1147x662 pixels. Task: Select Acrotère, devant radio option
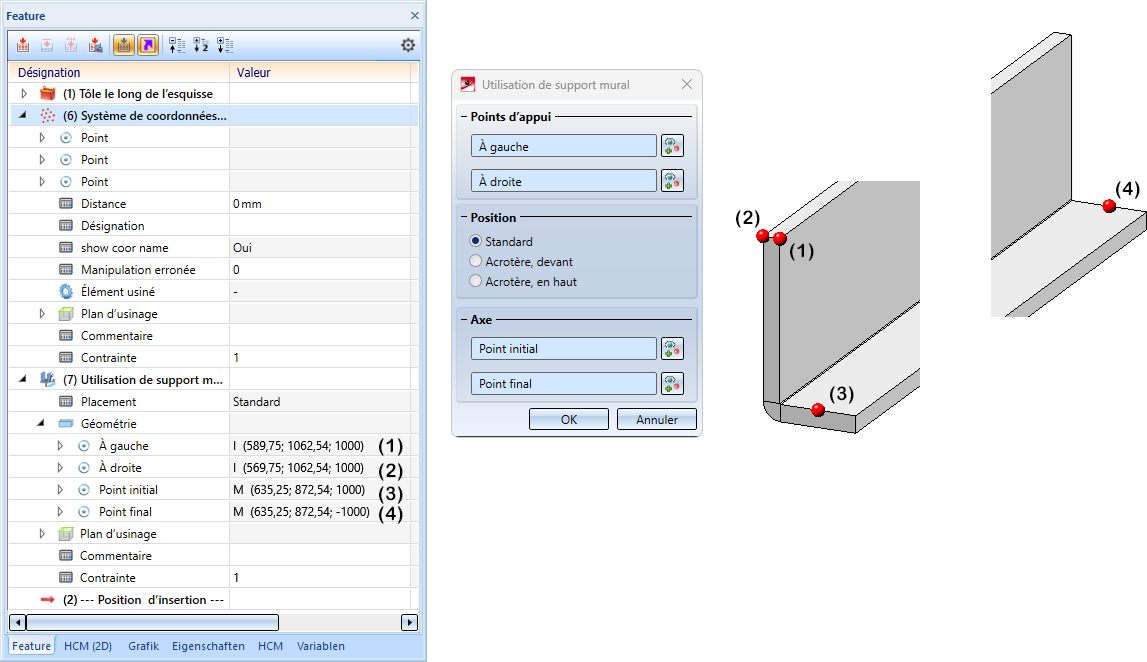point(475,261)
